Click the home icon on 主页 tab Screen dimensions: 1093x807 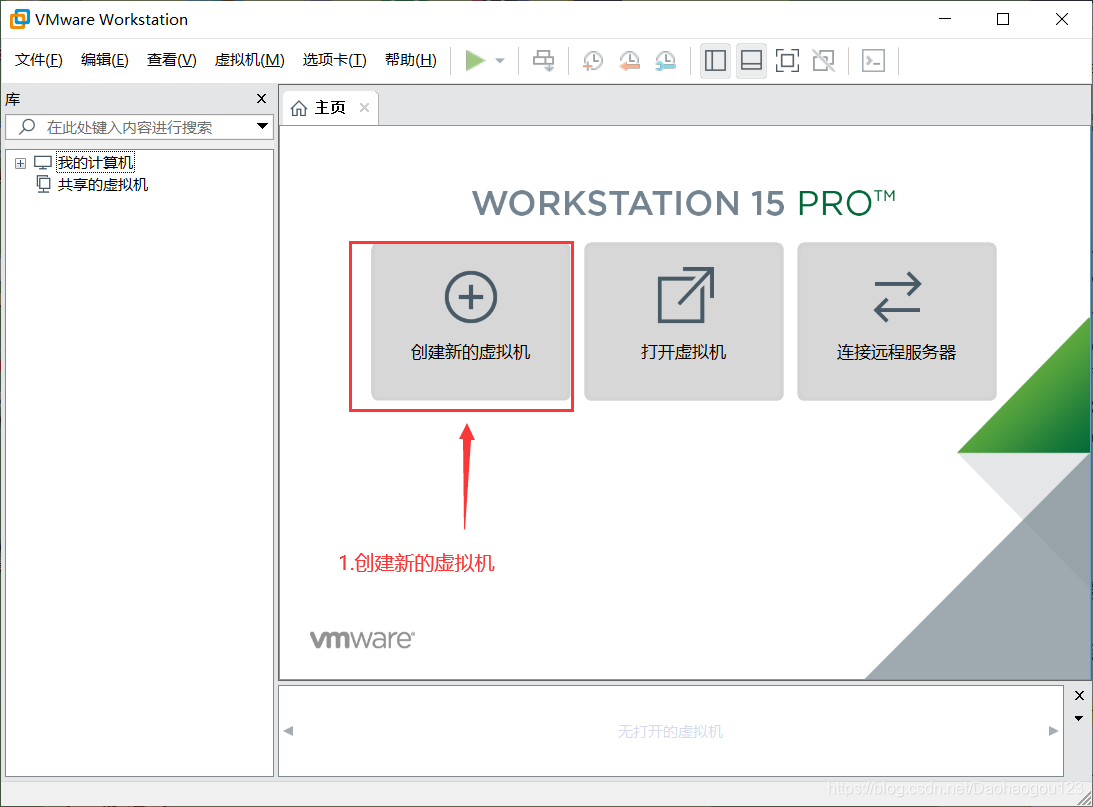tap(299, 108)
